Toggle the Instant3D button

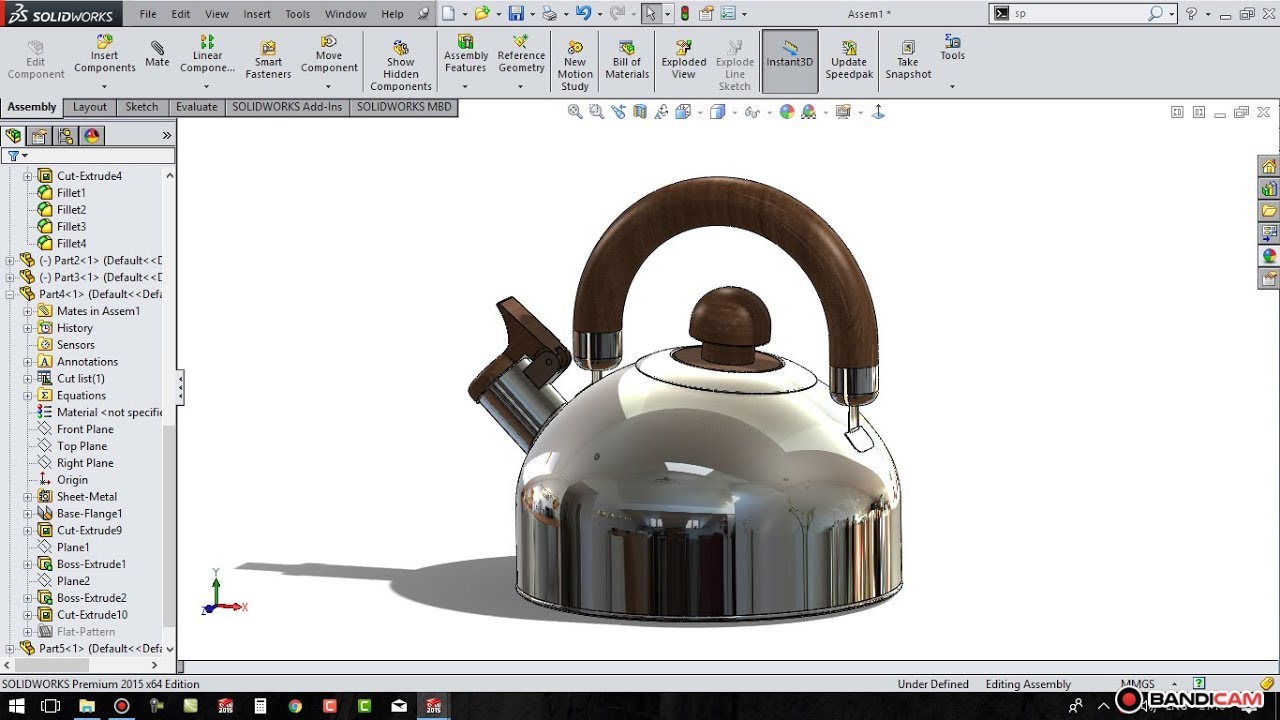pyautogui.click(x=790, y=61)
